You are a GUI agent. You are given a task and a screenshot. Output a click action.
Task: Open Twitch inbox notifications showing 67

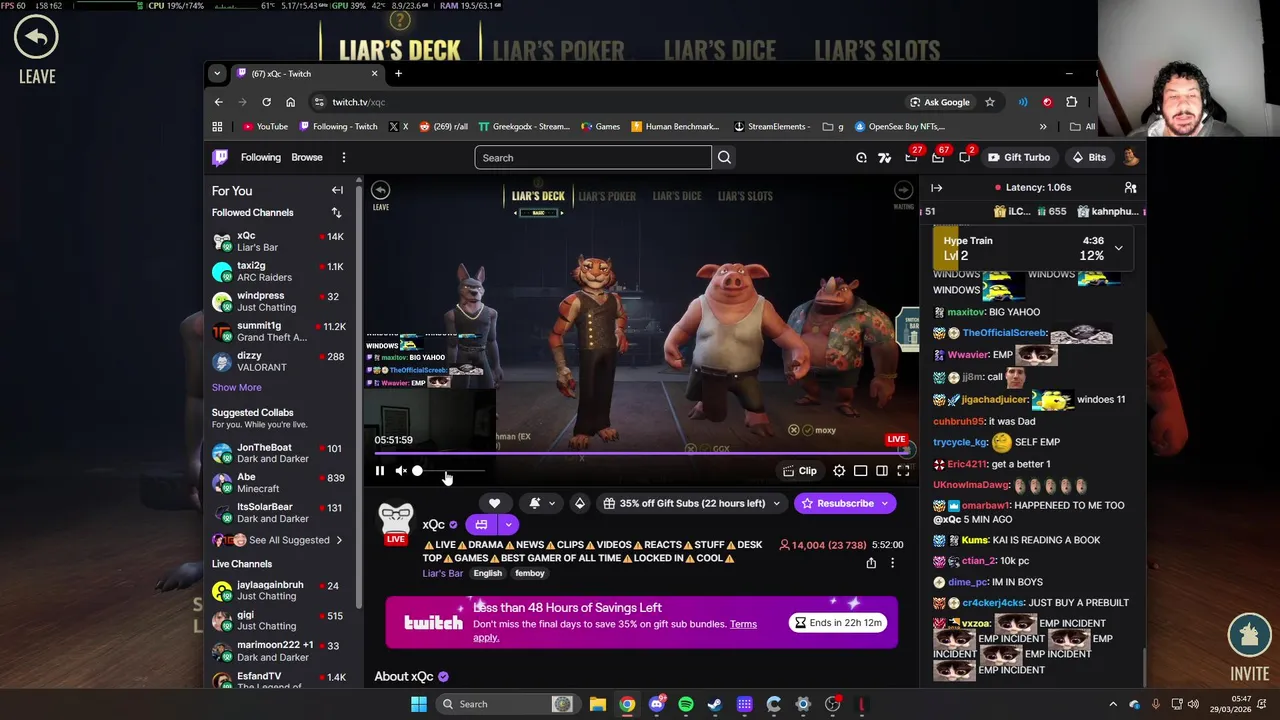[x=938, y=157]
